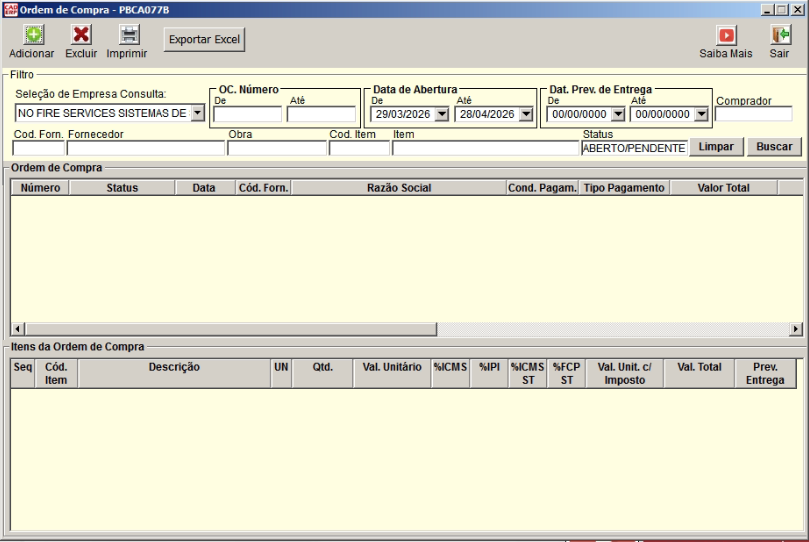Click the Sair exit door icon

[x=781, y=36]
